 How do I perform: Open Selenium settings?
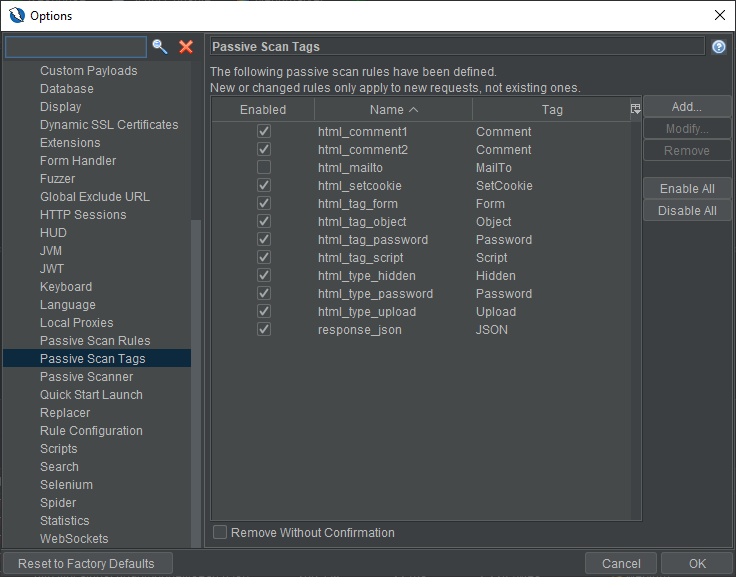66,485
